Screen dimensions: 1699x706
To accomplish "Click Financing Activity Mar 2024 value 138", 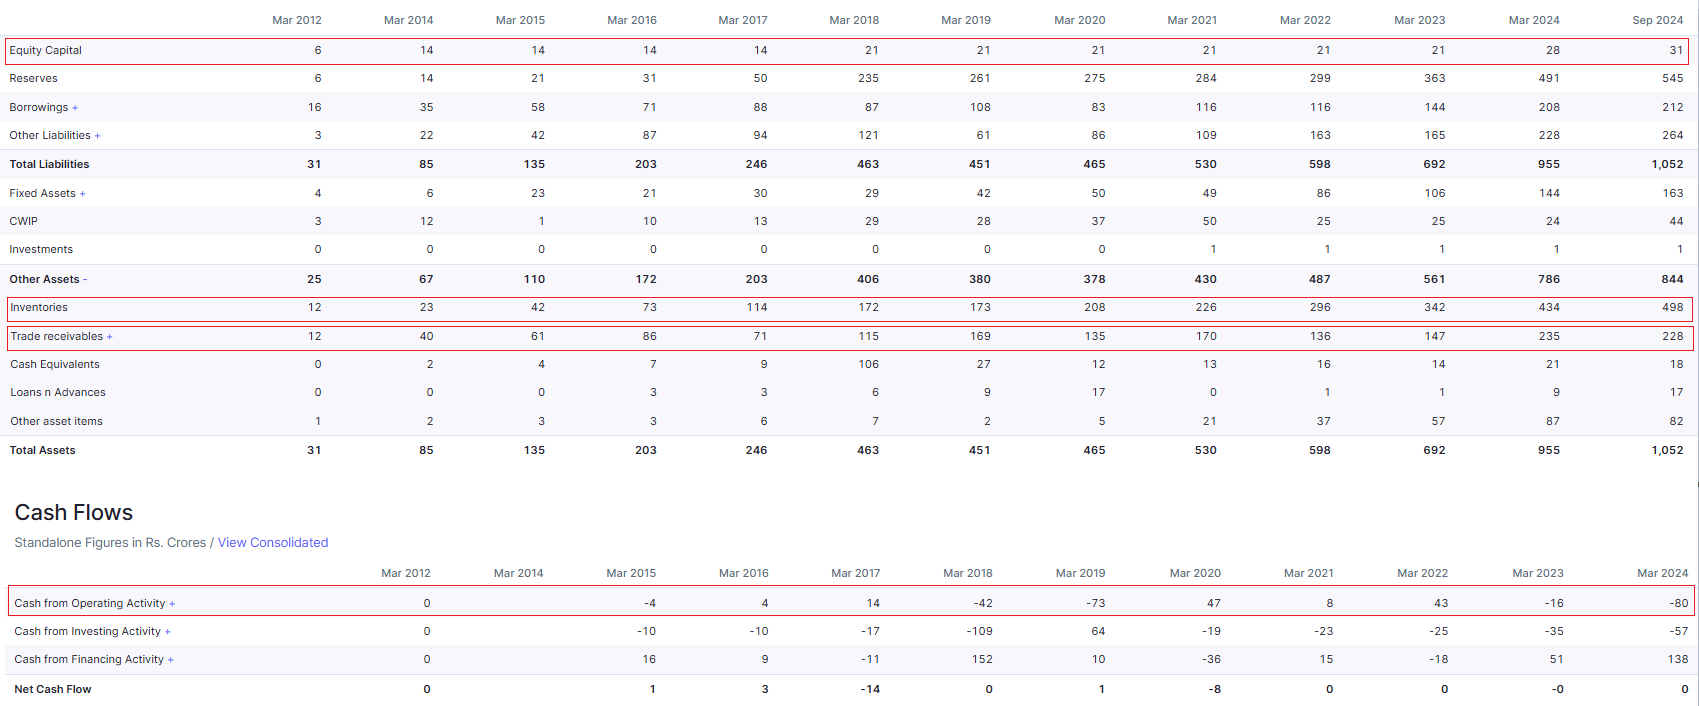I will pos(1678,659).
